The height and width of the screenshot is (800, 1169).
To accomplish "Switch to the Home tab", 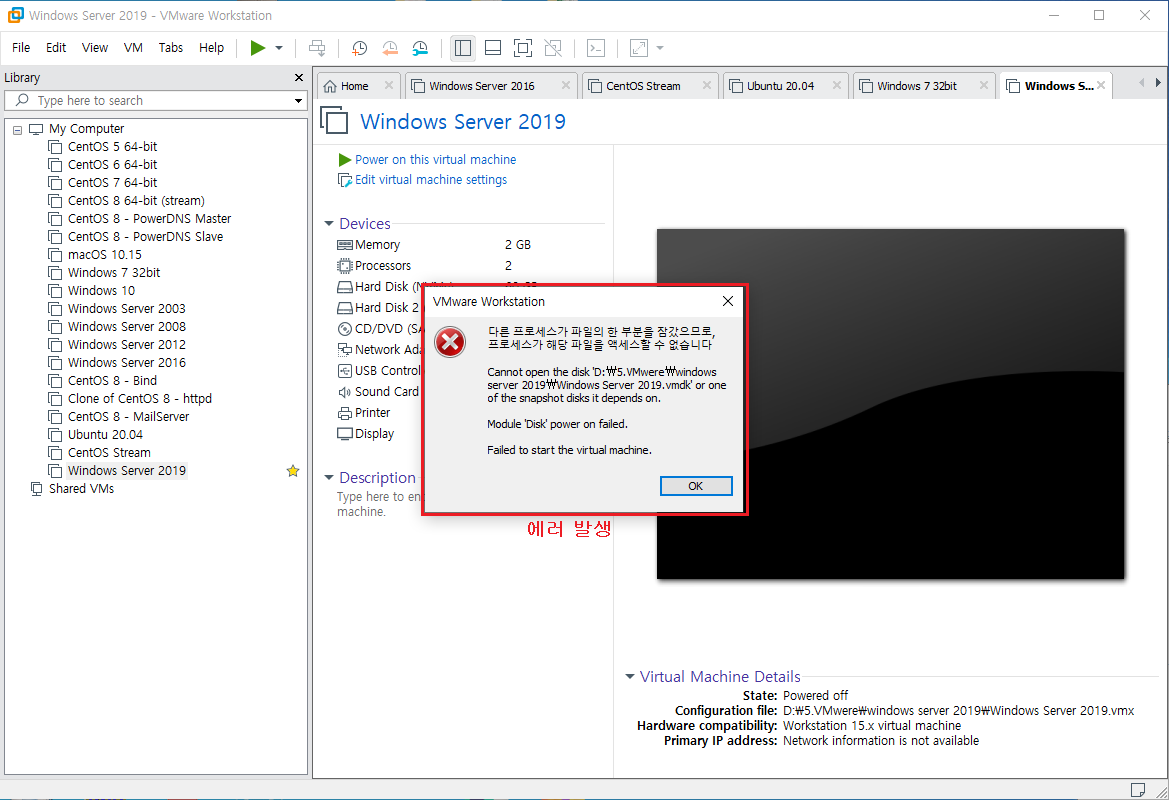I will pos(354,86).
